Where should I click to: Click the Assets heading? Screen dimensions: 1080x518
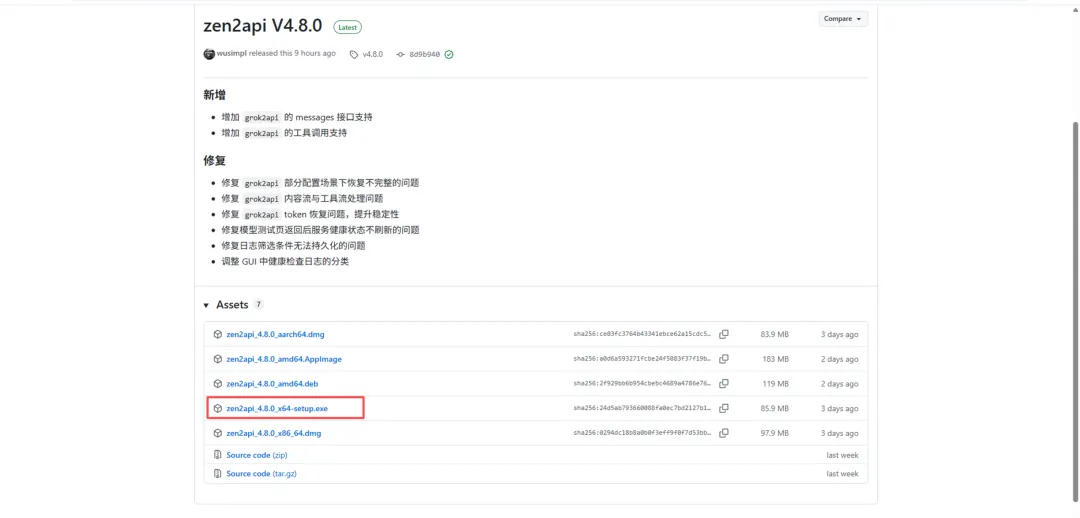pos(232,305)
